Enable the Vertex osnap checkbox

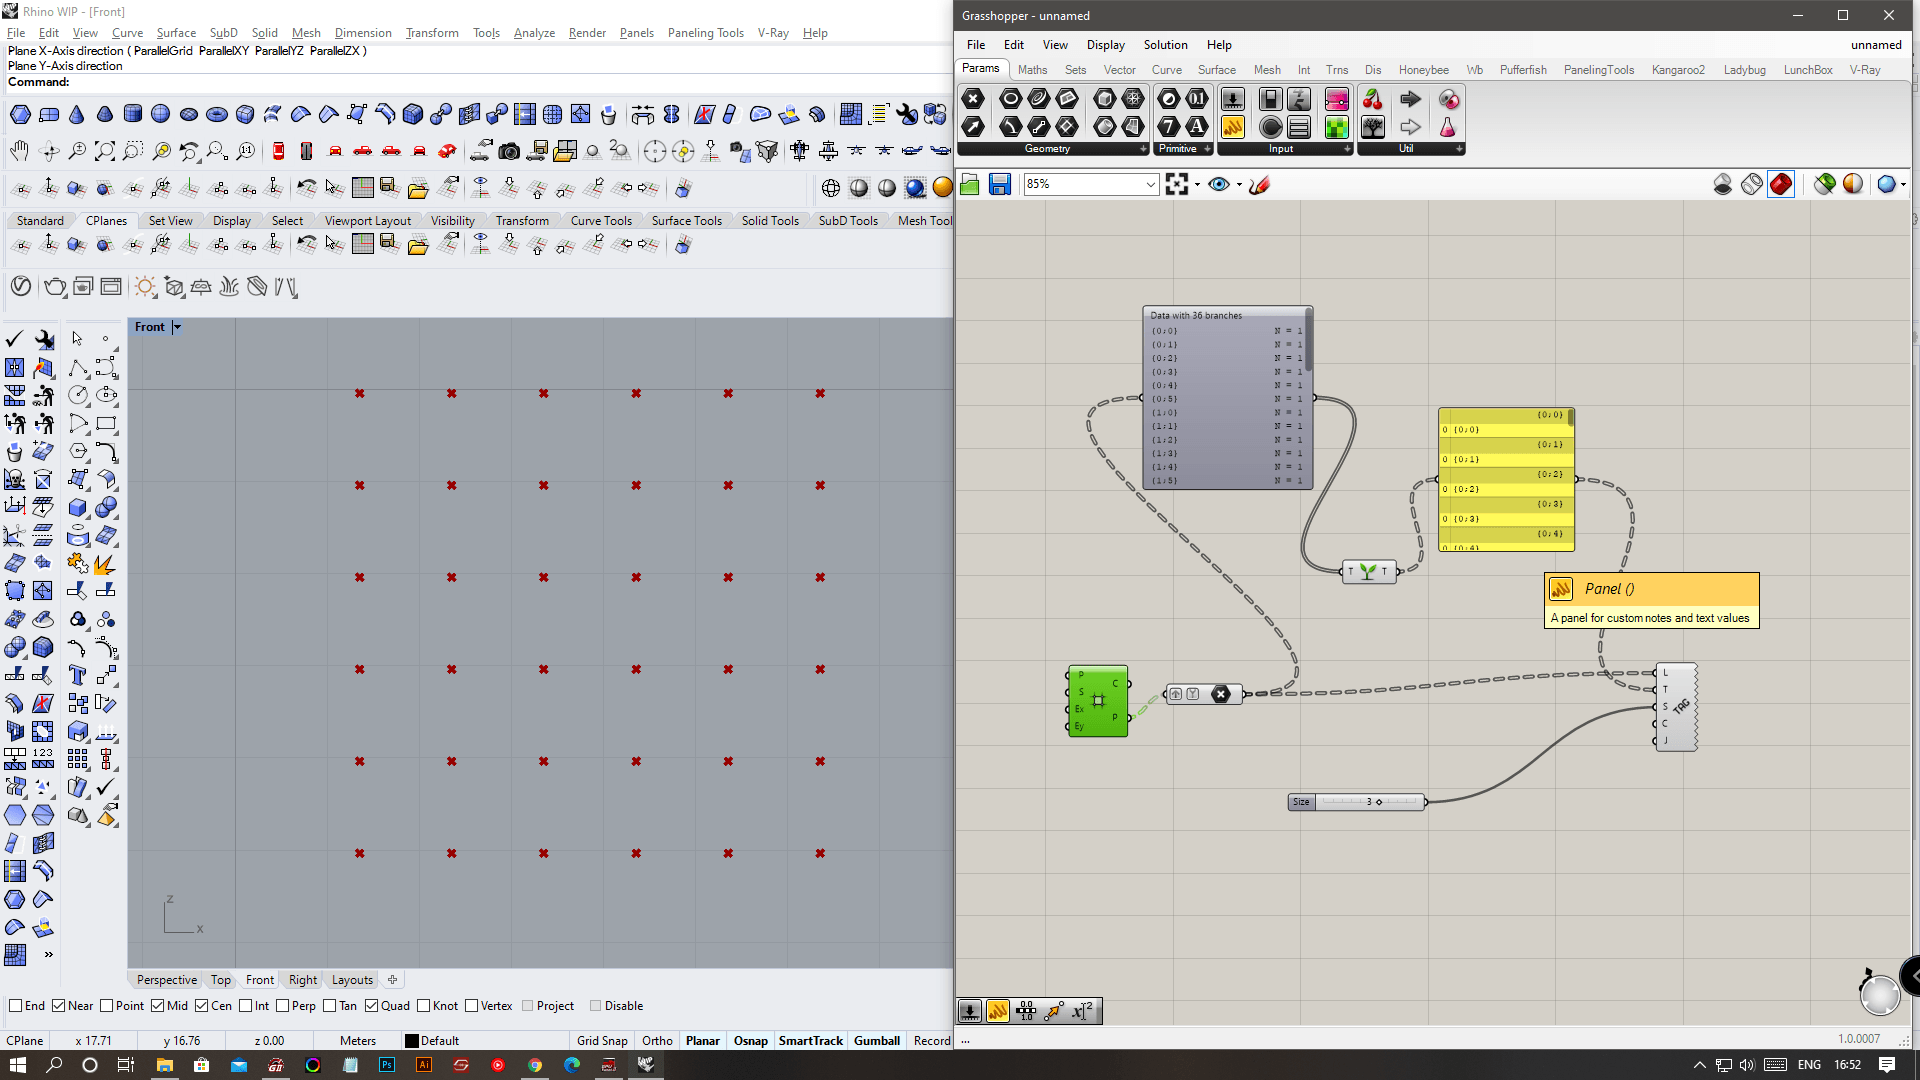472,1006
